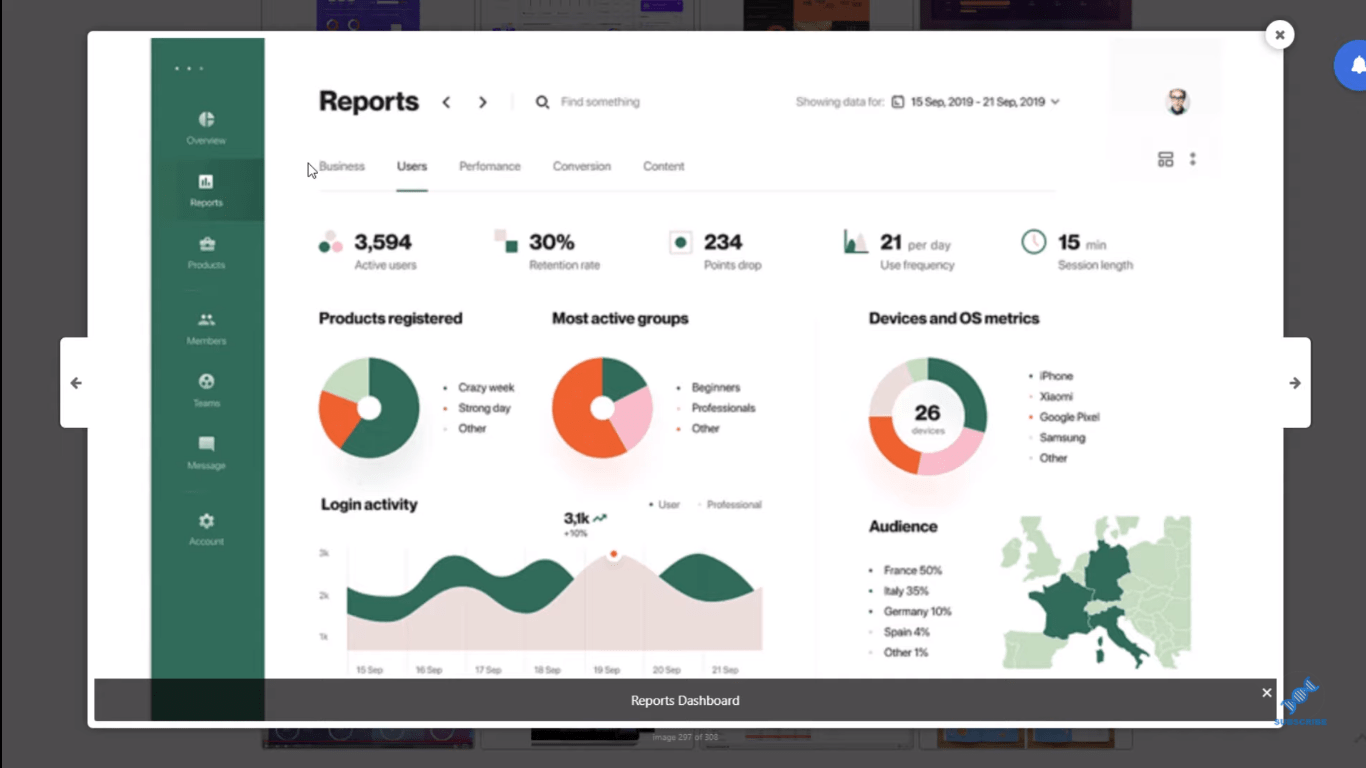Click the layout grid view icon
Viewport: 1366px width, 768px height.
click(x=1165, y=160)
